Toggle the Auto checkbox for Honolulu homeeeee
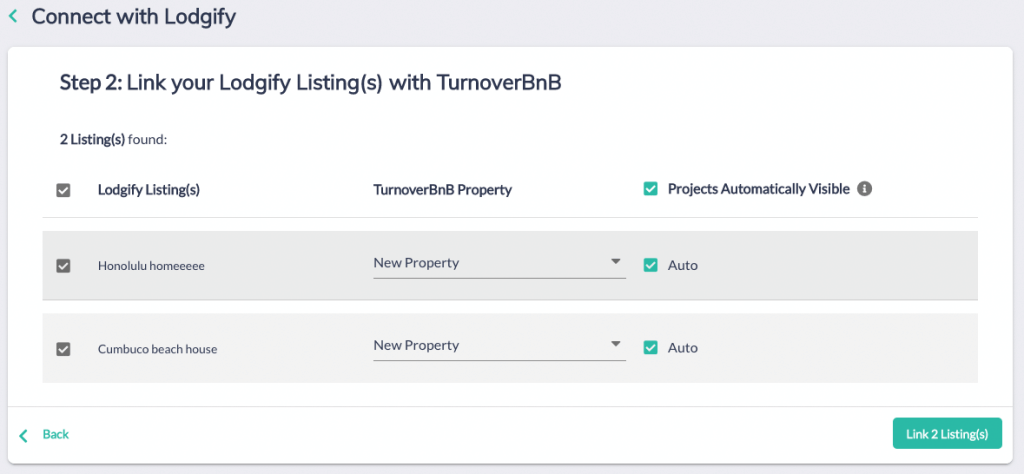 (650, 265)
